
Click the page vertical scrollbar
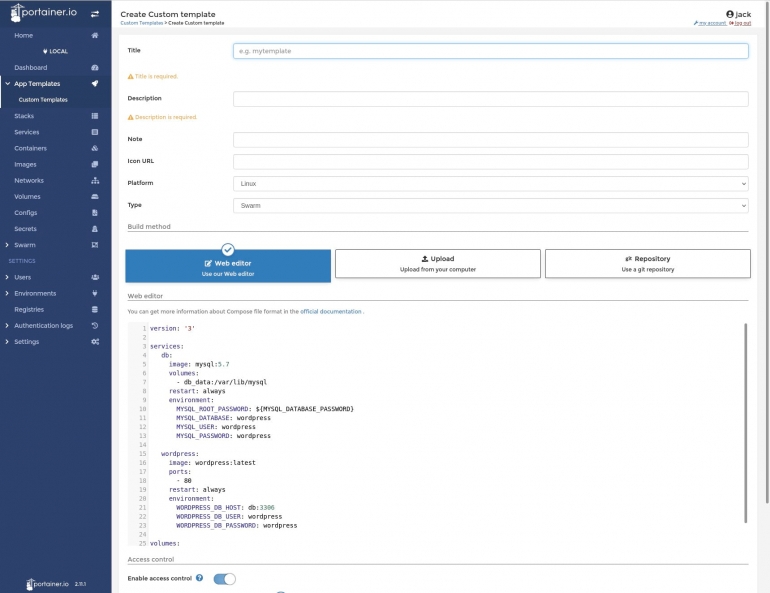pos(767,251)
